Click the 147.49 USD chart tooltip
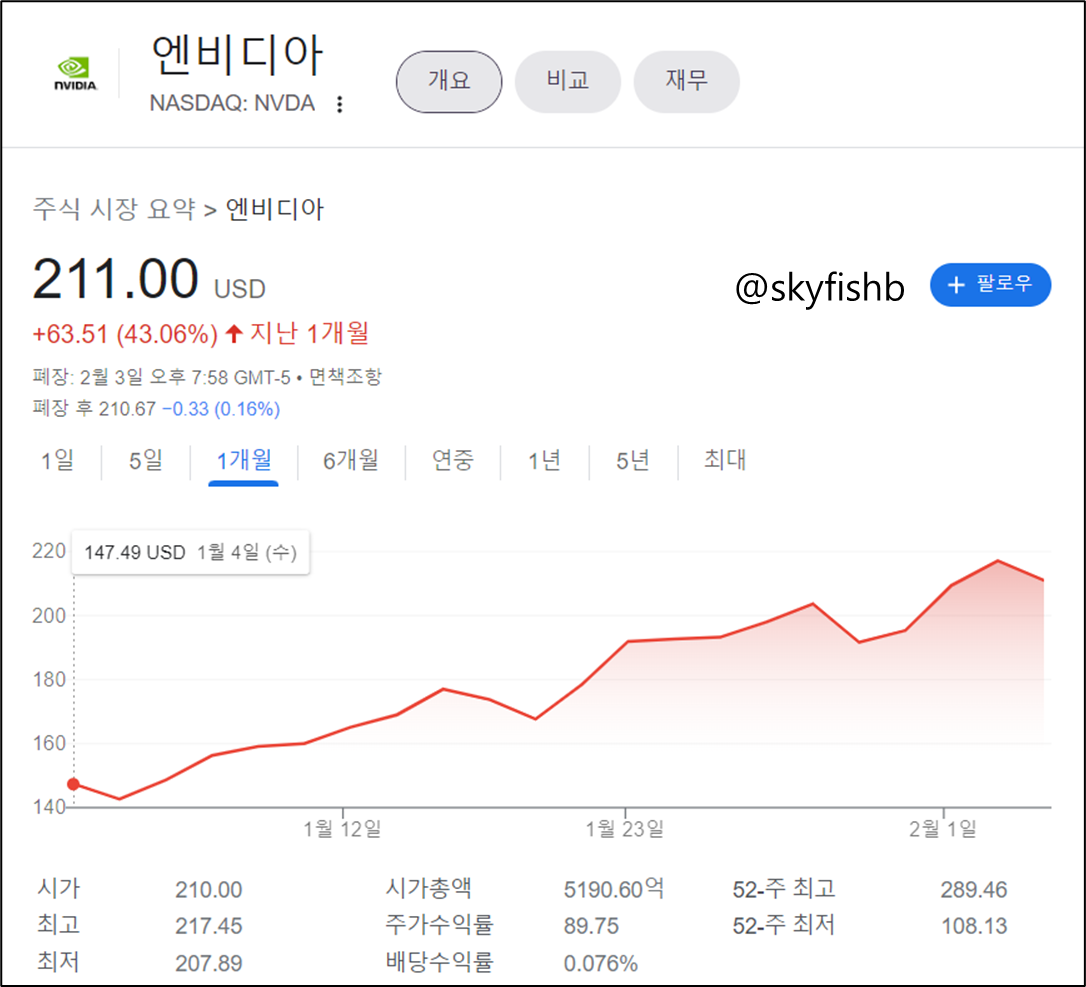 pyautogui.click(x=190, y=552)
